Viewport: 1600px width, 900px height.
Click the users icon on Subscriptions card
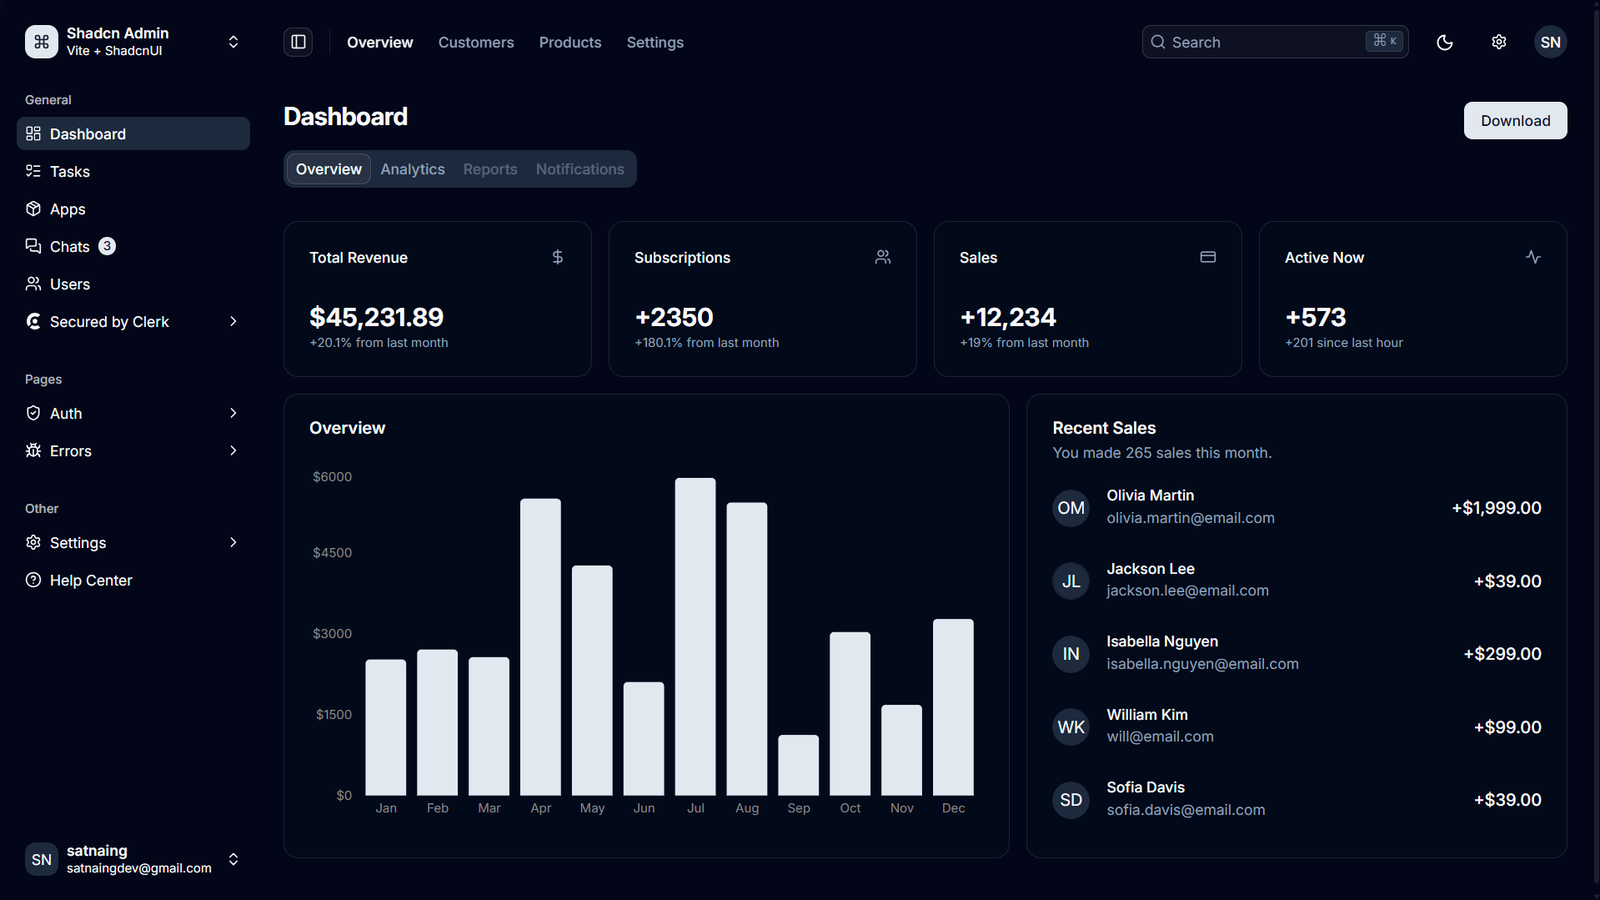pyautogui.click(x=882, y=257)
